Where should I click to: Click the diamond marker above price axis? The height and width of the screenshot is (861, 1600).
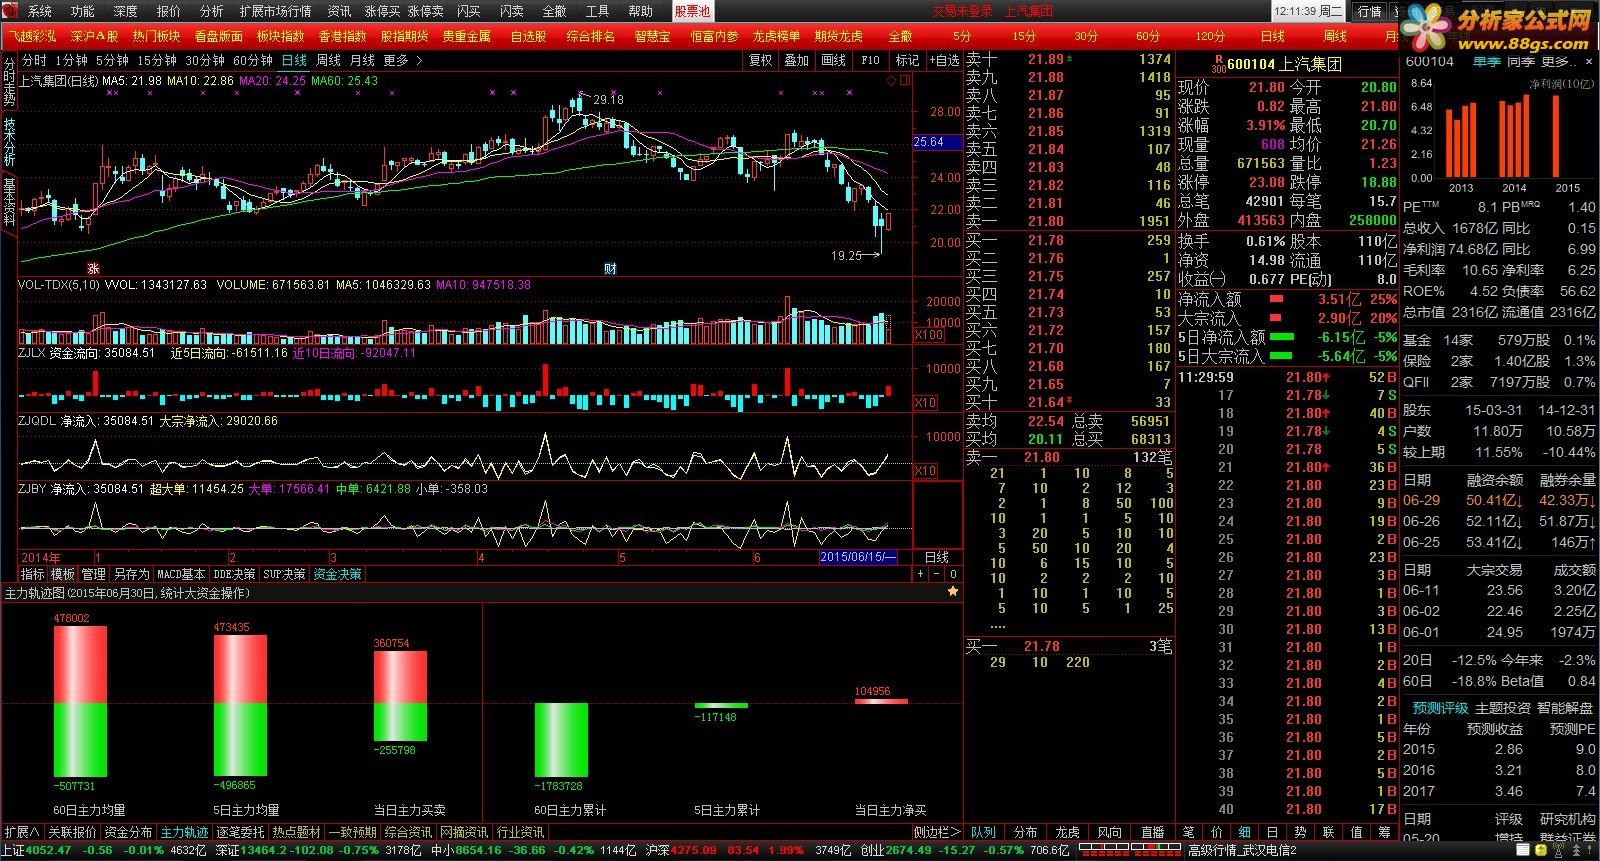point(892,81)
